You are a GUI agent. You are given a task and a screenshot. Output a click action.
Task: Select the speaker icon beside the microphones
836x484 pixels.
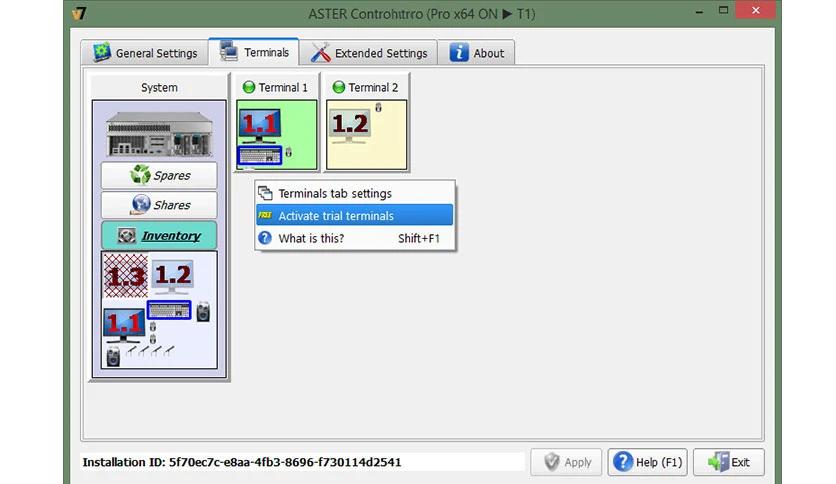tap(113, 356)
